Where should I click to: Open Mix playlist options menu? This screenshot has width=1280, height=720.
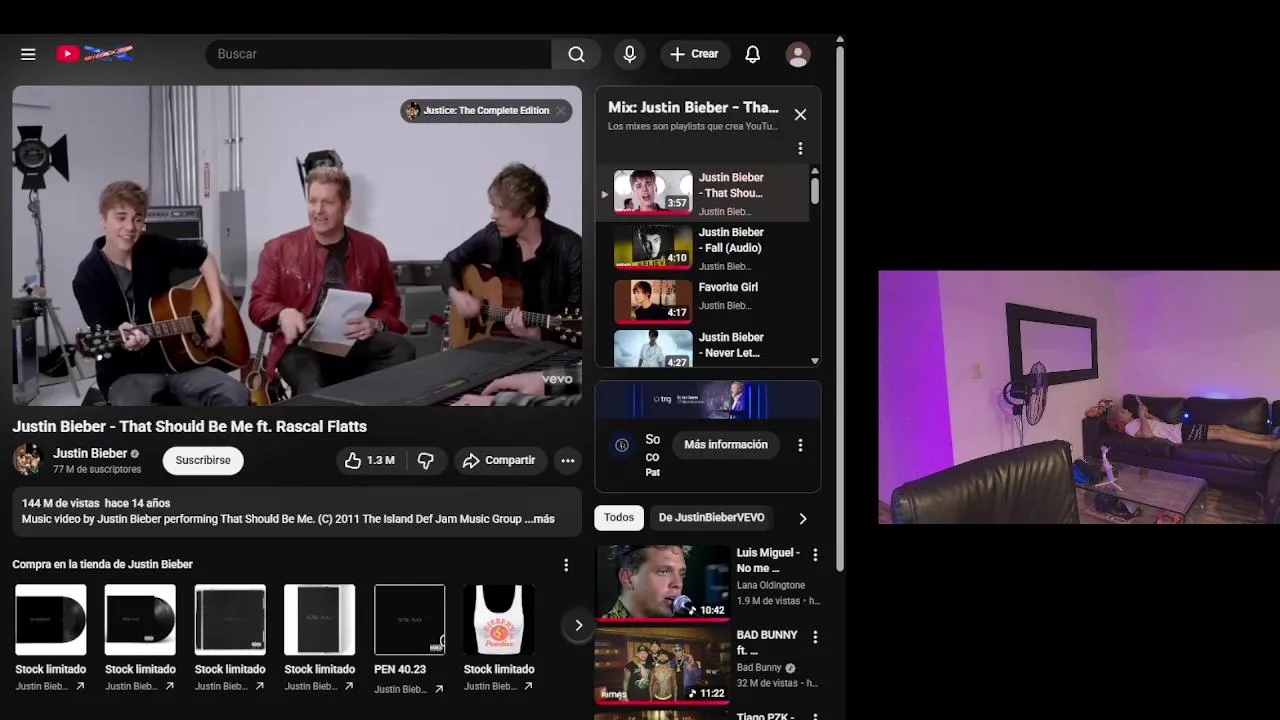click(800, 149)
